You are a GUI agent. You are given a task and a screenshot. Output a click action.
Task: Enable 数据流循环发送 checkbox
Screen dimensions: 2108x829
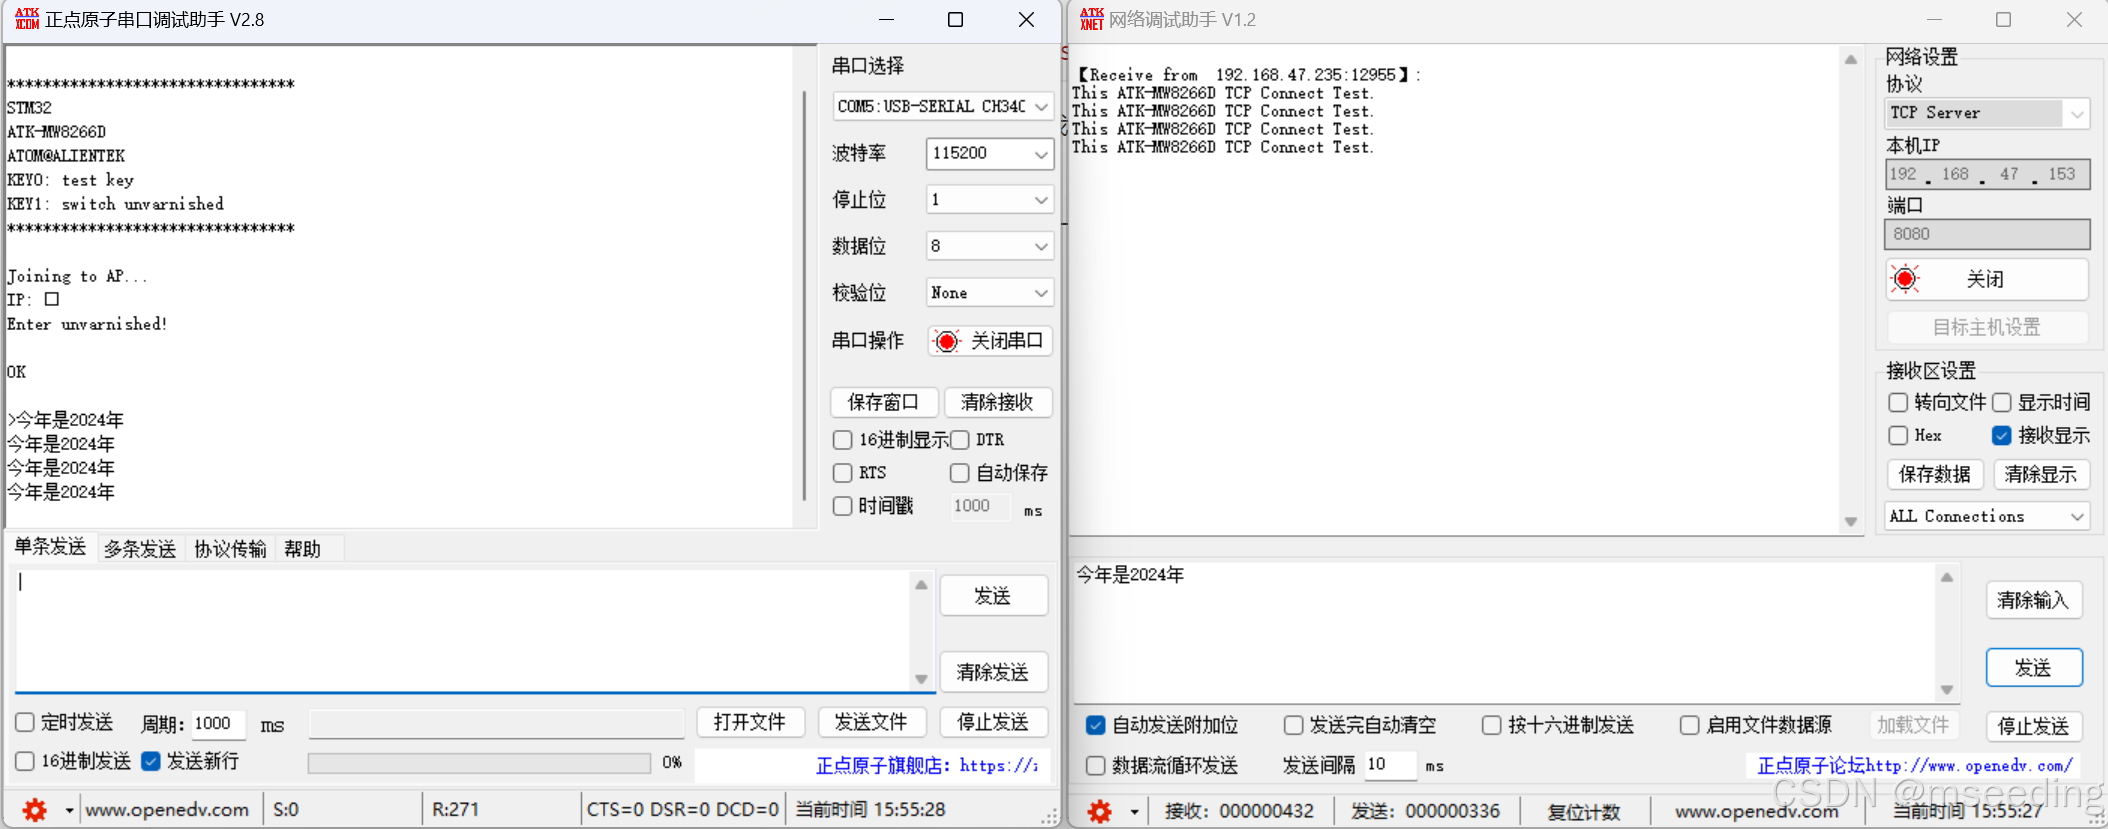click(x=1096, y=766)
